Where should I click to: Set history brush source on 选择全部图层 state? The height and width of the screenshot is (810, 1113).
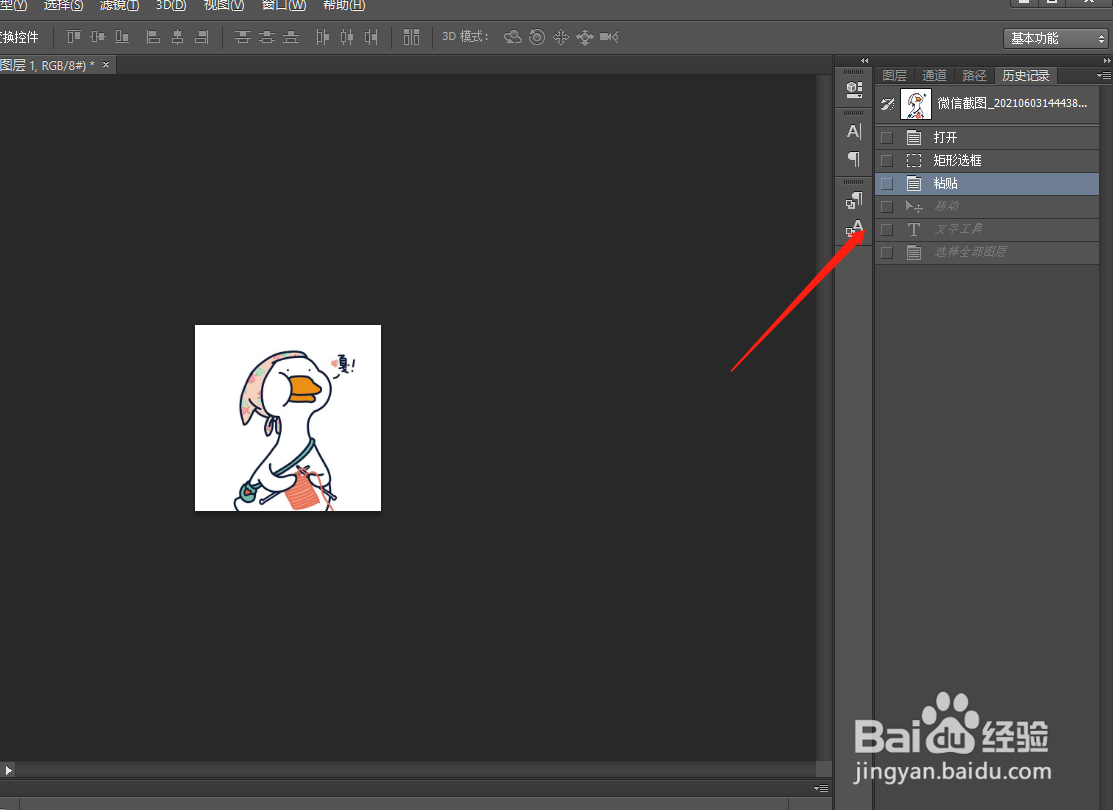coord(887,253)
